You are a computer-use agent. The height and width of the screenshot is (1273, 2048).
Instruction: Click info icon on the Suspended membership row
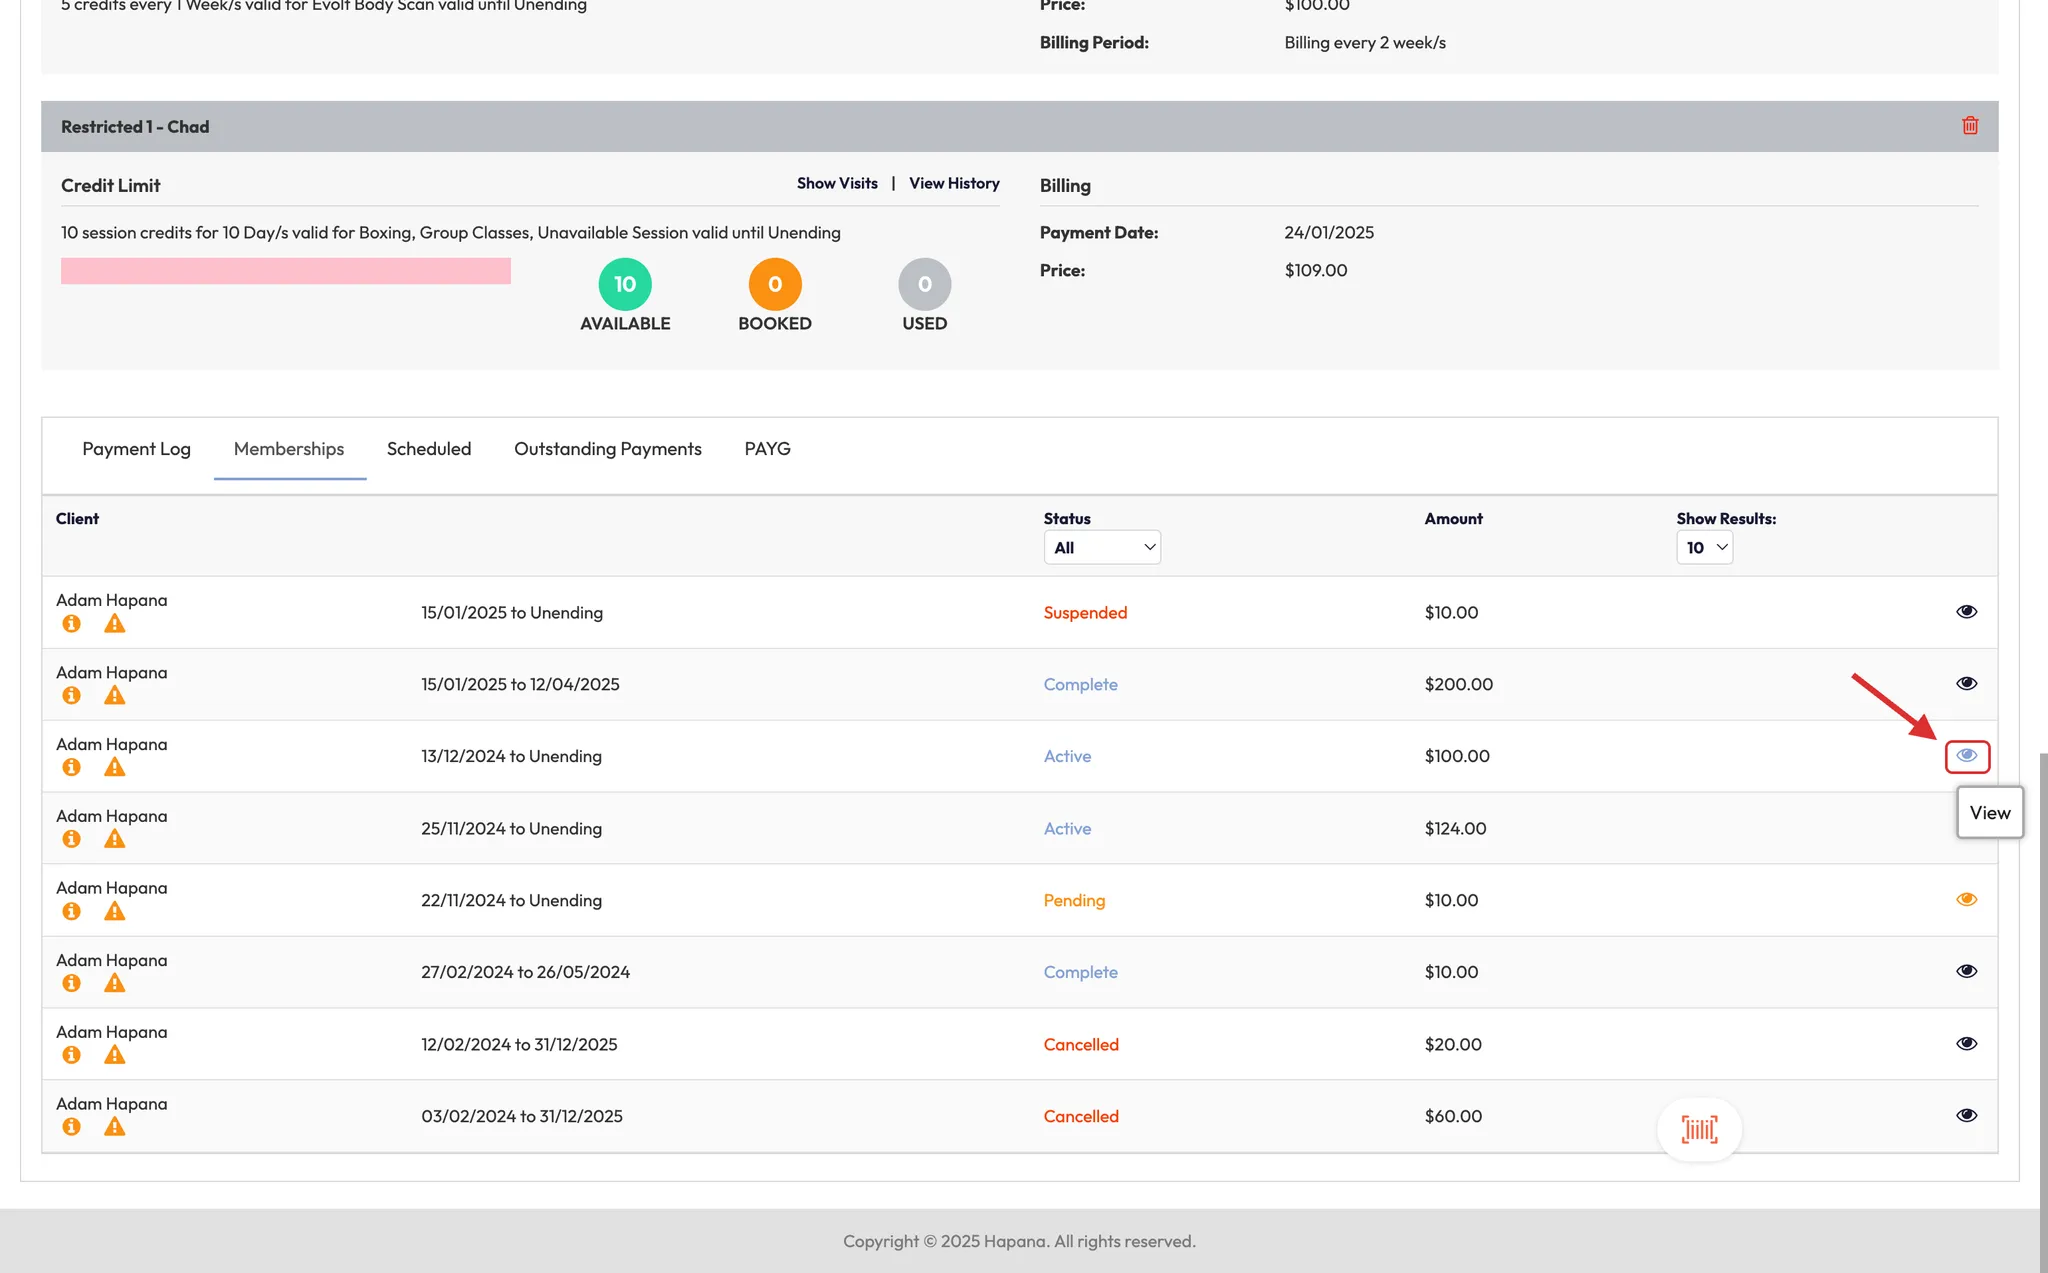[71, 624]
